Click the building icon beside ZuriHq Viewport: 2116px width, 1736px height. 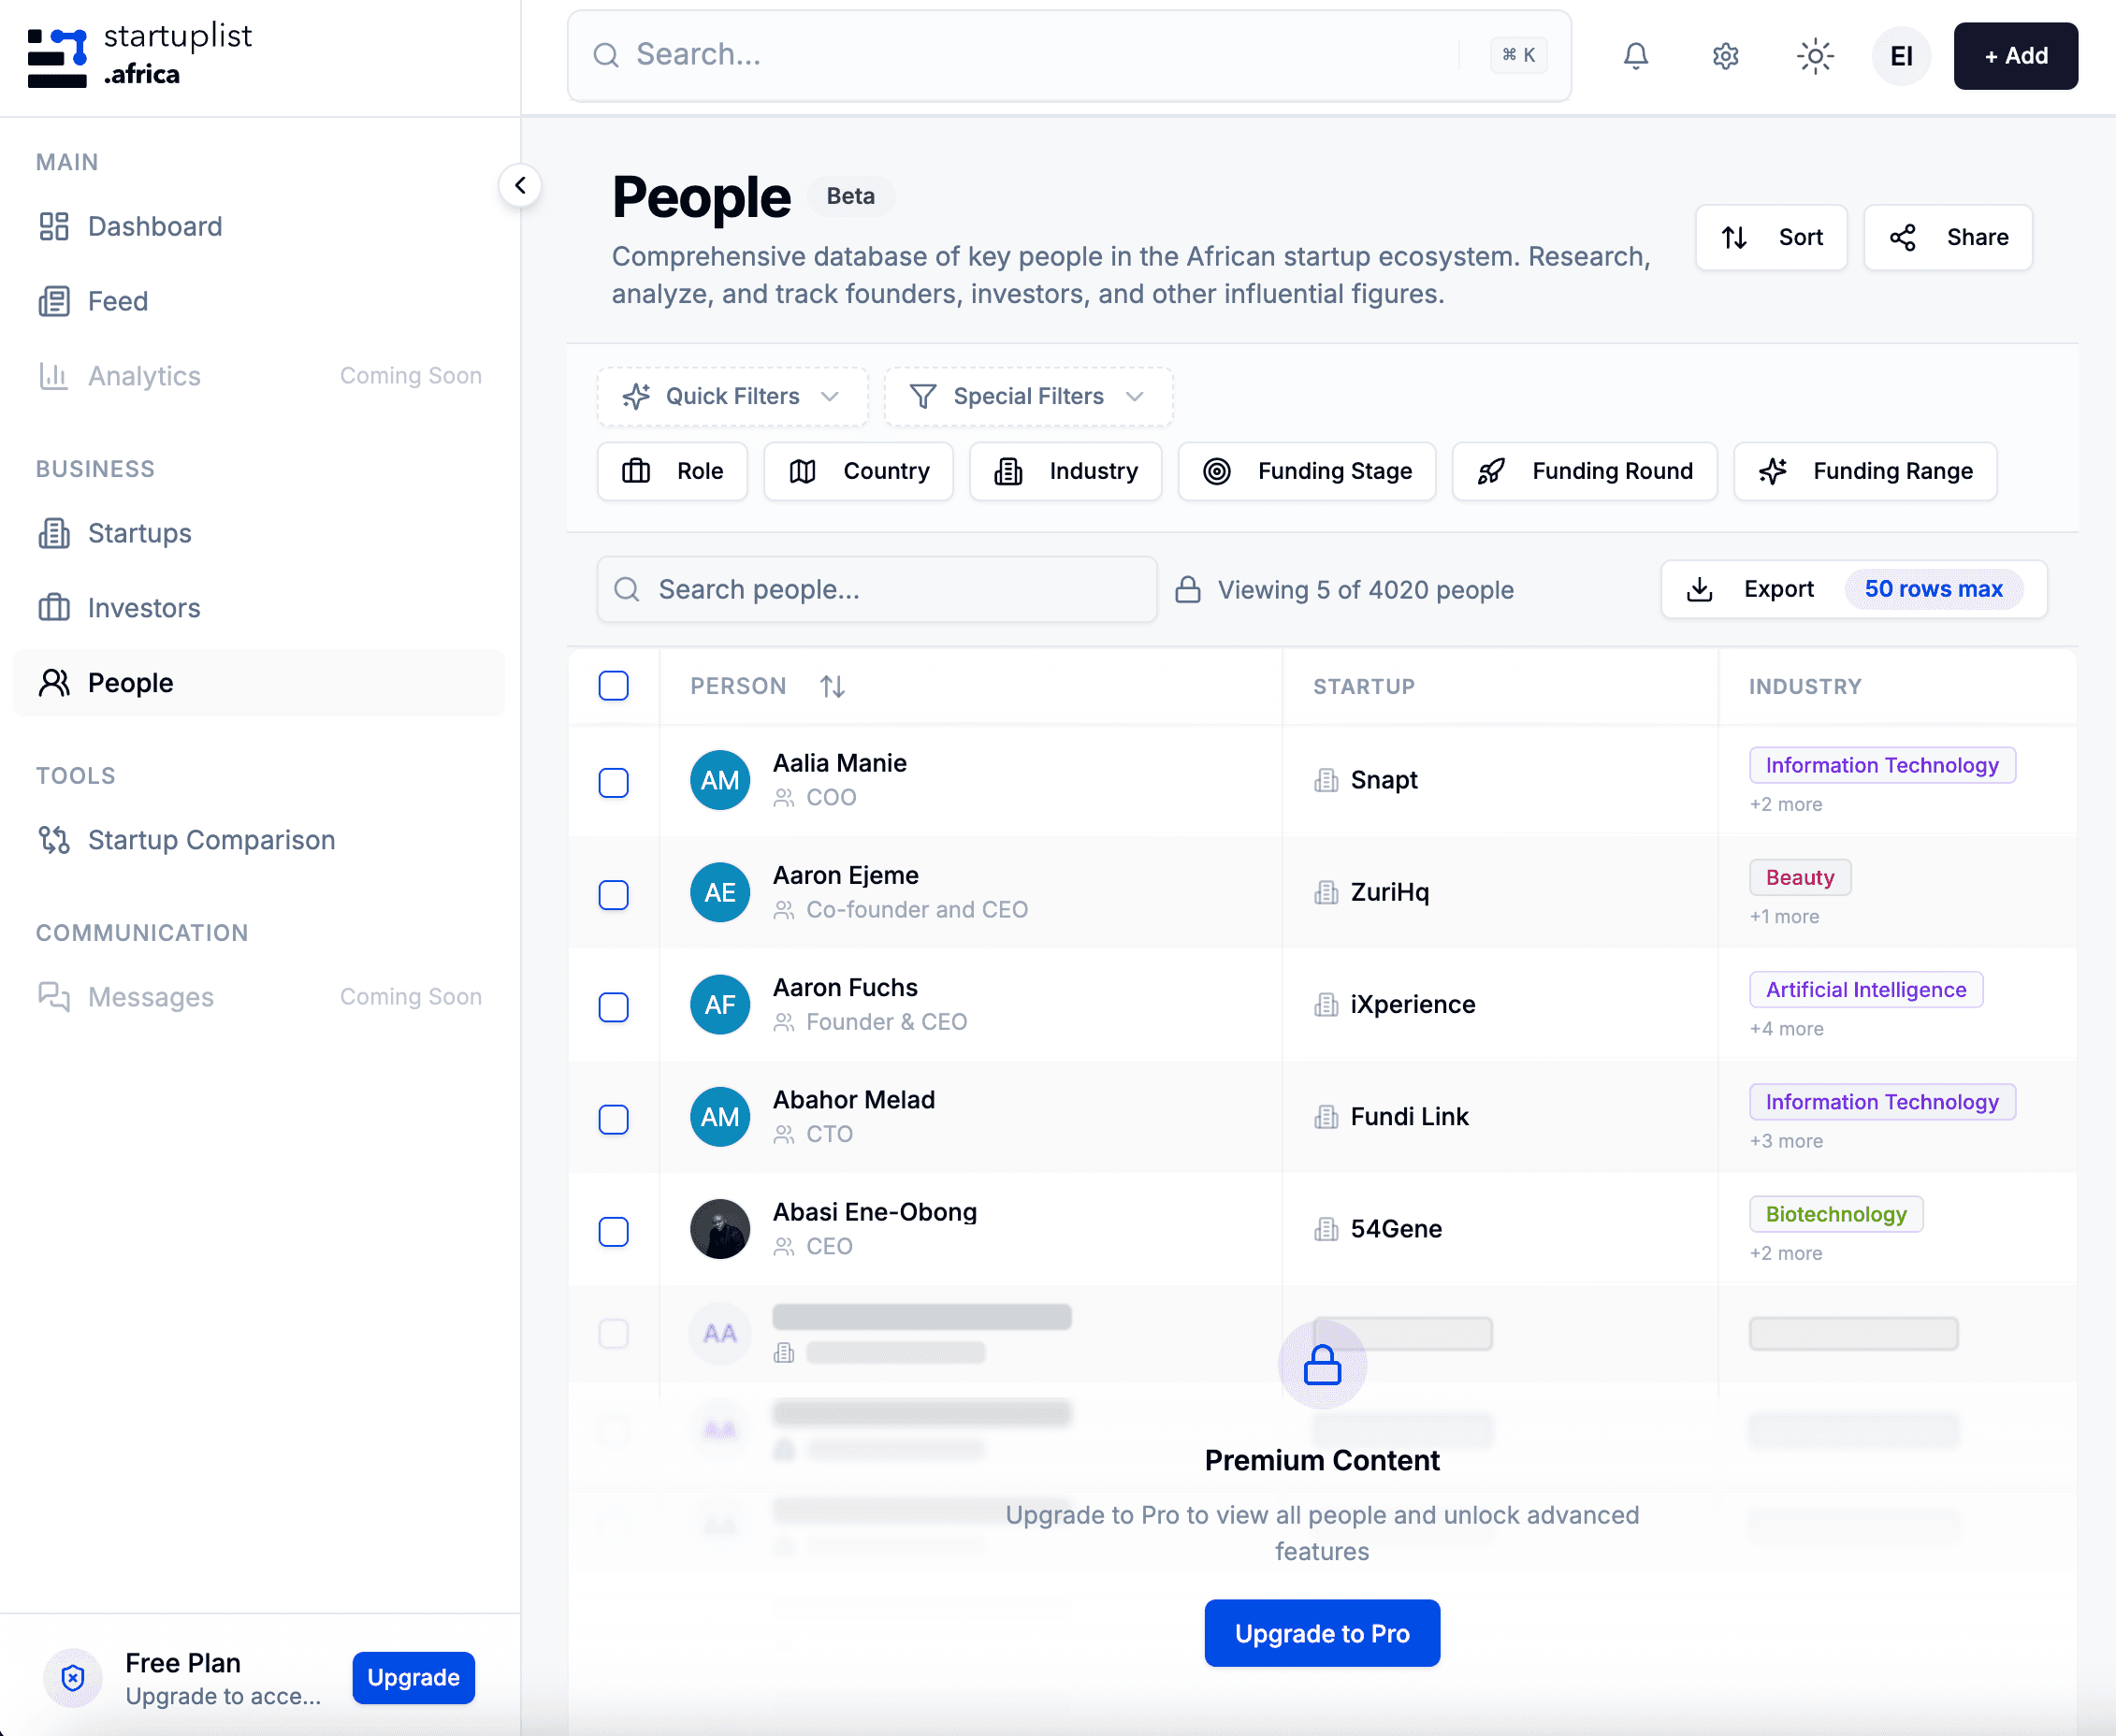click(1326, 892)
